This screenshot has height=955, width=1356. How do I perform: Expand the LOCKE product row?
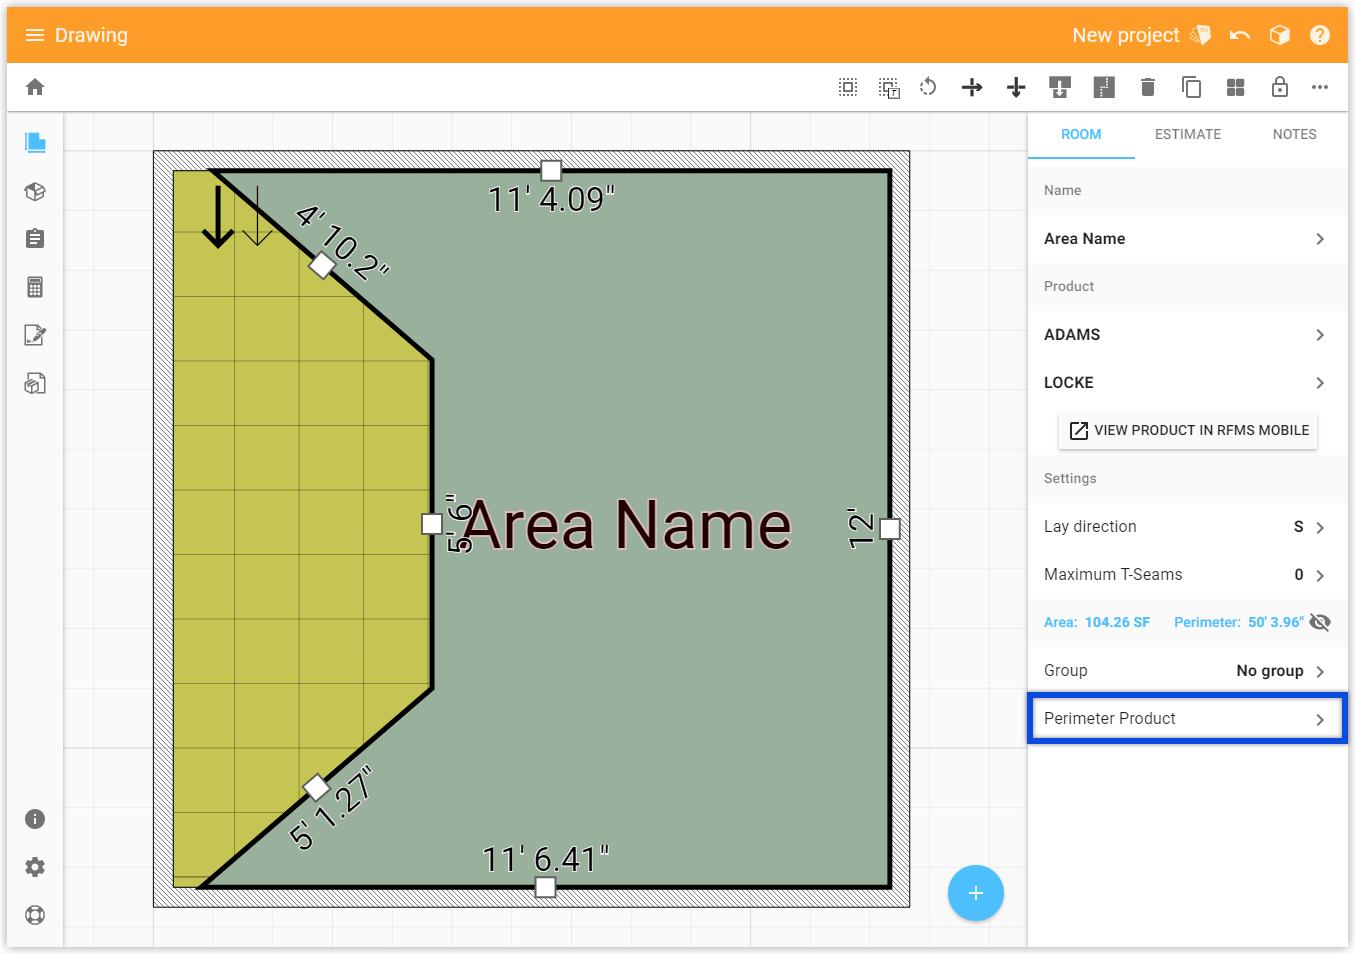click(1188, 383)
